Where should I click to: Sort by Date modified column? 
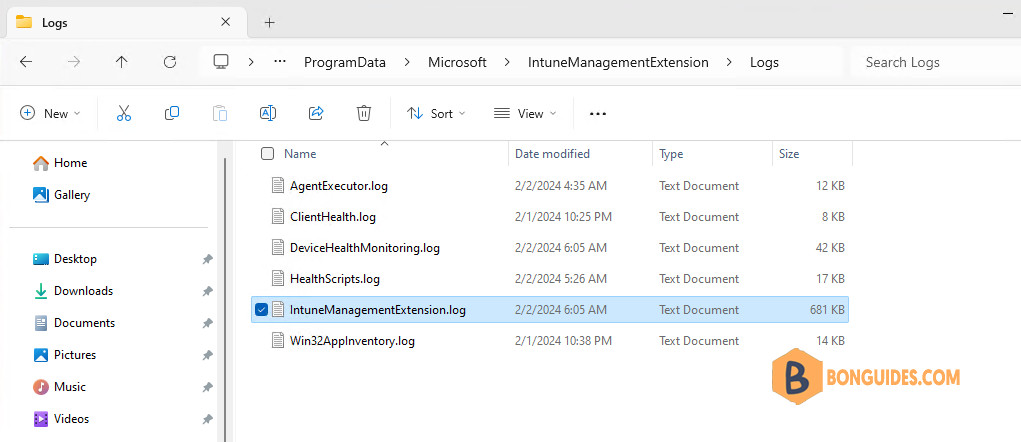552,154
